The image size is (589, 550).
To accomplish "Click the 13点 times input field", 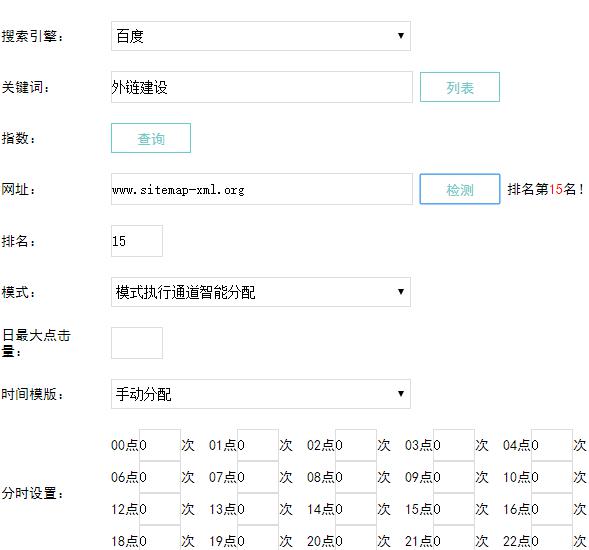I will point(258,509).
